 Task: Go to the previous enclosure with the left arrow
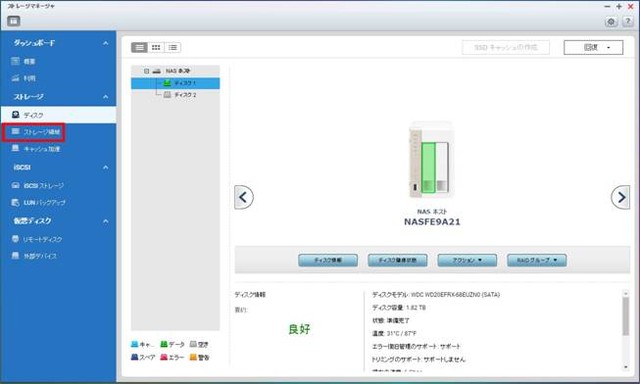(244, 197)
